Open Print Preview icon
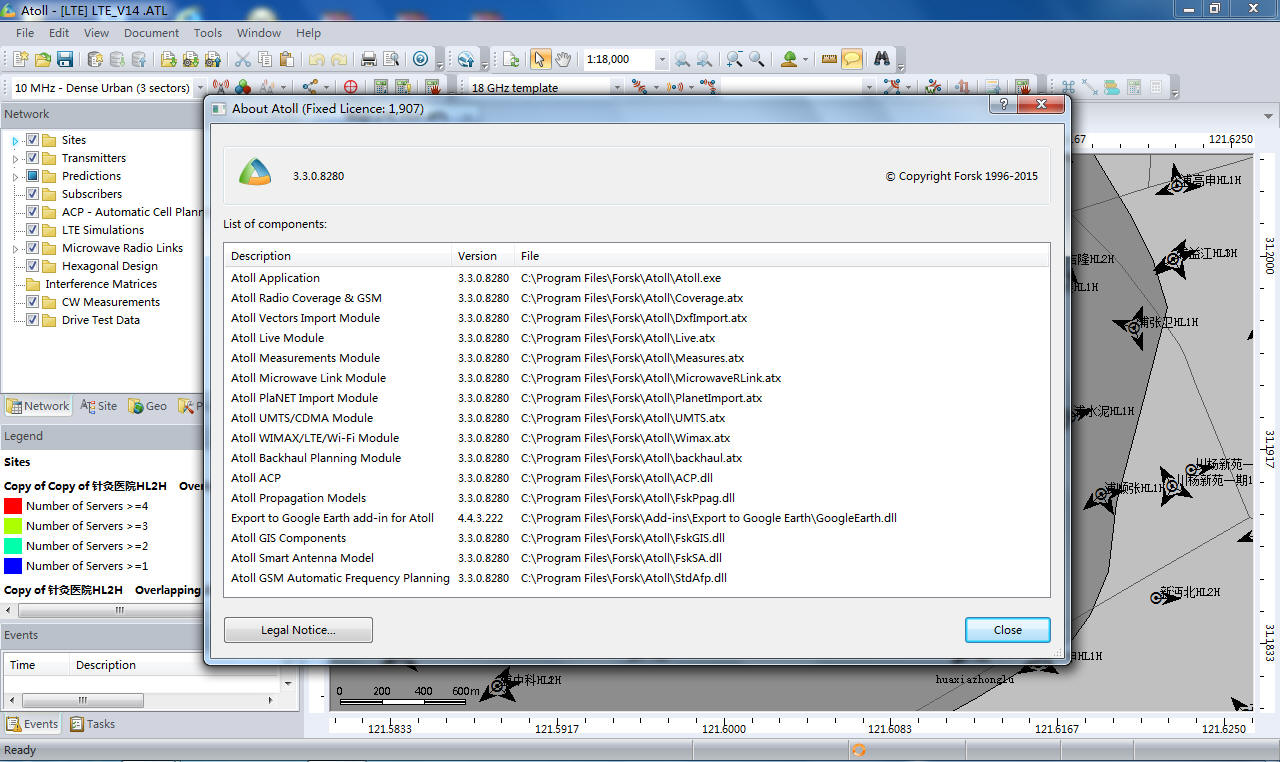 tap(391, 59)
